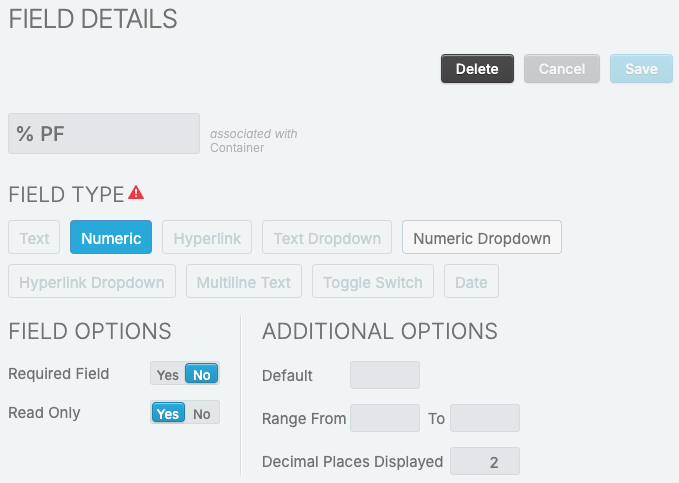Screen dimensions: 679x483
Task: Set Required Field to No
Action: coord(202,375)
